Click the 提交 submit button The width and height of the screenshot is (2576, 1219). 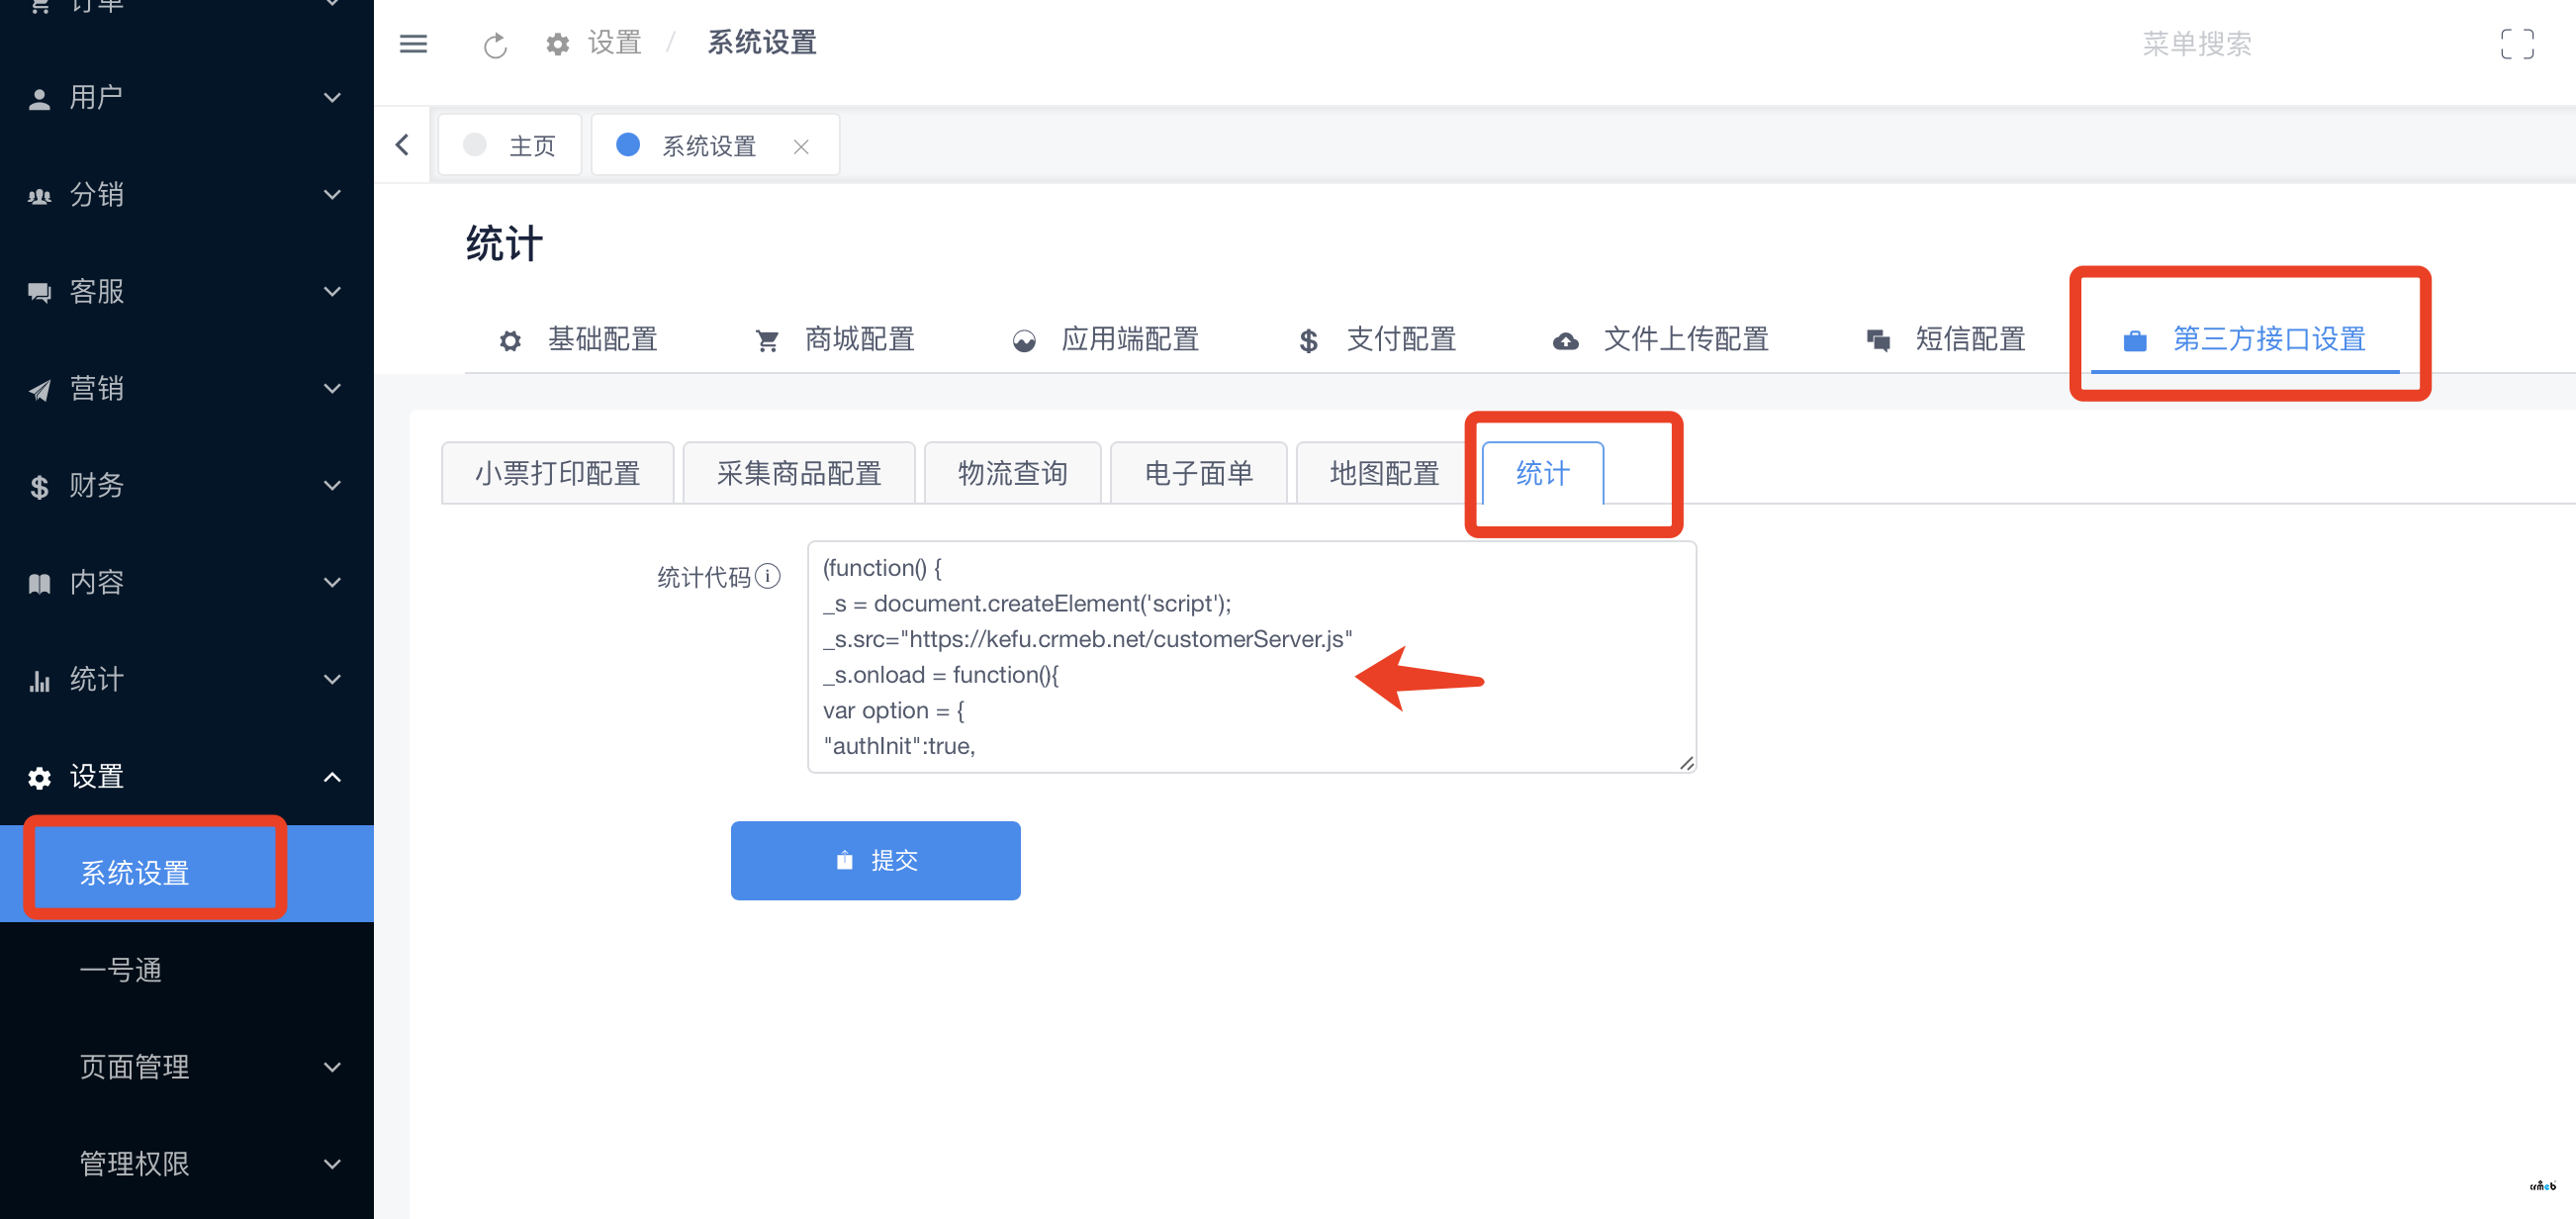875,861
